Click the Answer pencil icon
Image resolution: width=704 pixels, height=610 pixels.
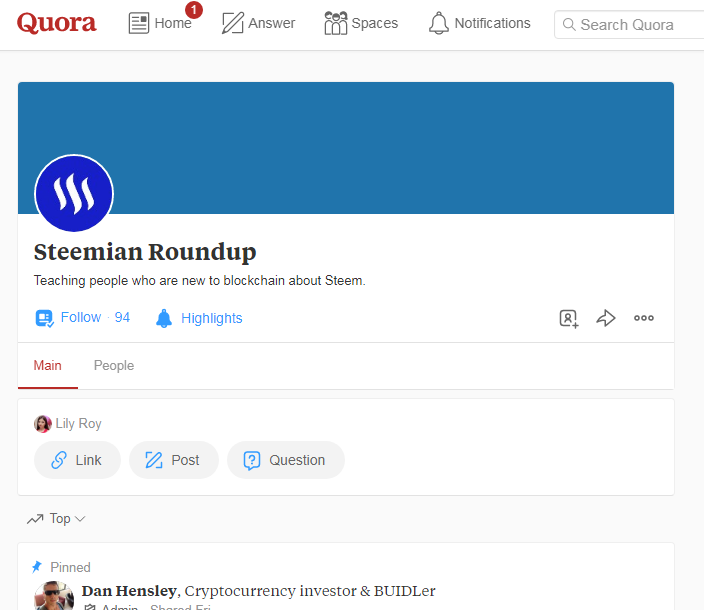(x=233, y=23)
